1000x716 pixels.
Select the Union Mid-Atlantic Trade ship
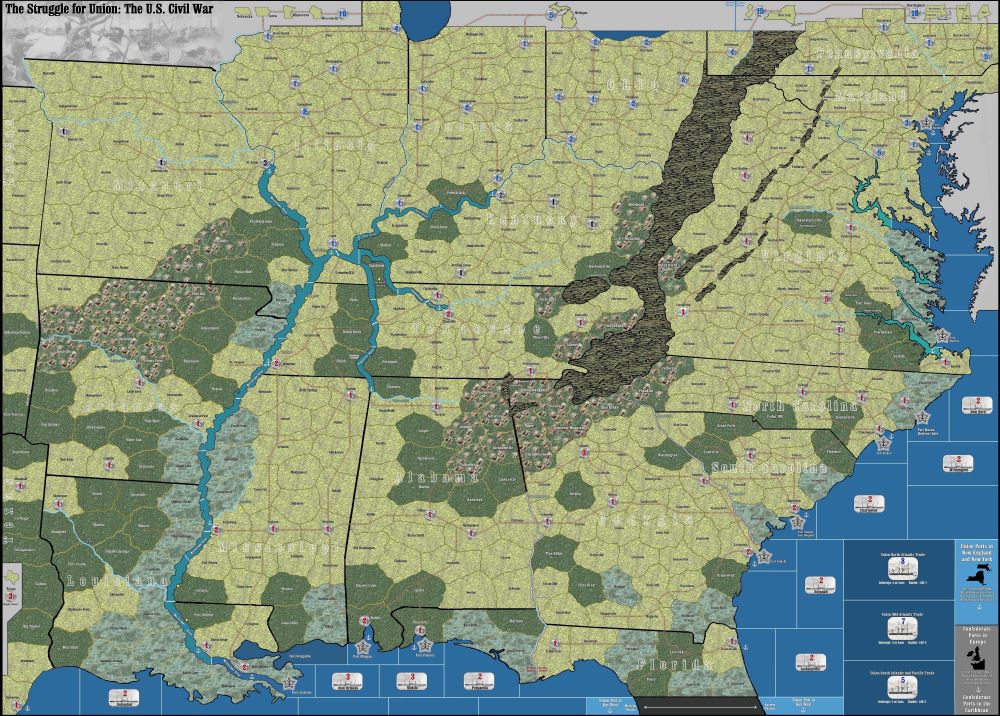tap(903, 627)
